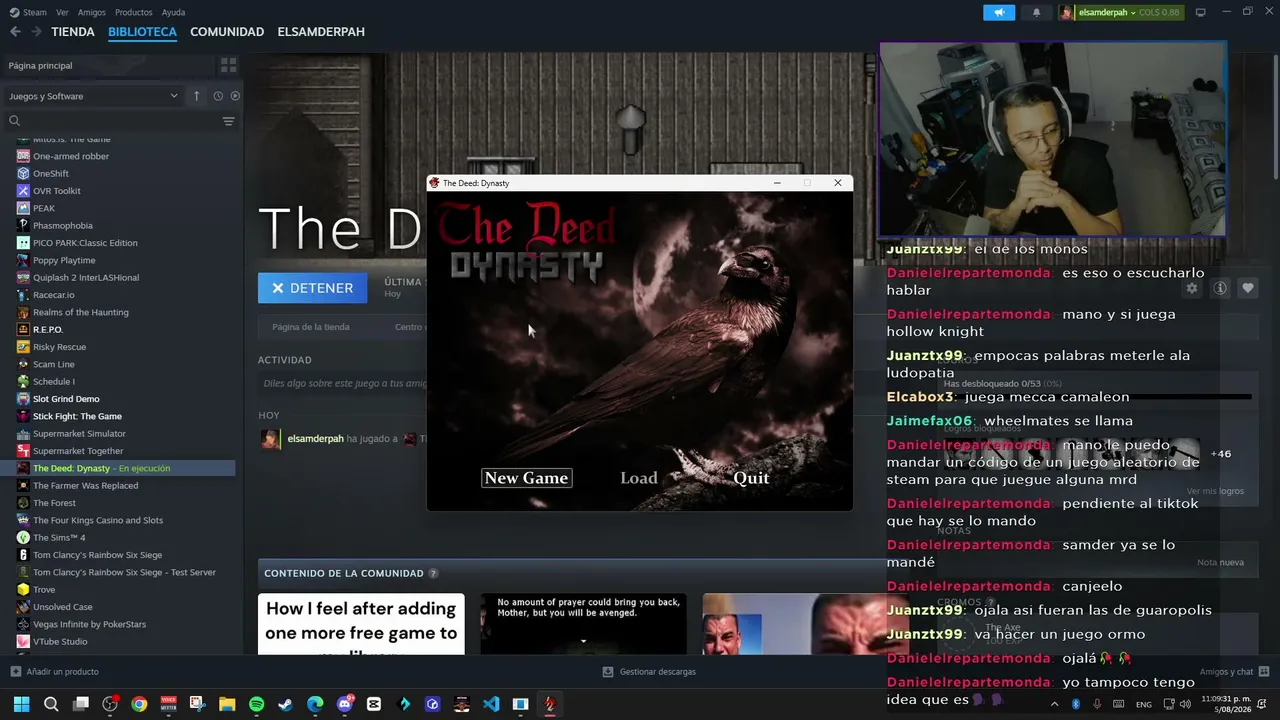Open the Steam notifications bell
The image size is (1280, 720).
coord(1036,12)
